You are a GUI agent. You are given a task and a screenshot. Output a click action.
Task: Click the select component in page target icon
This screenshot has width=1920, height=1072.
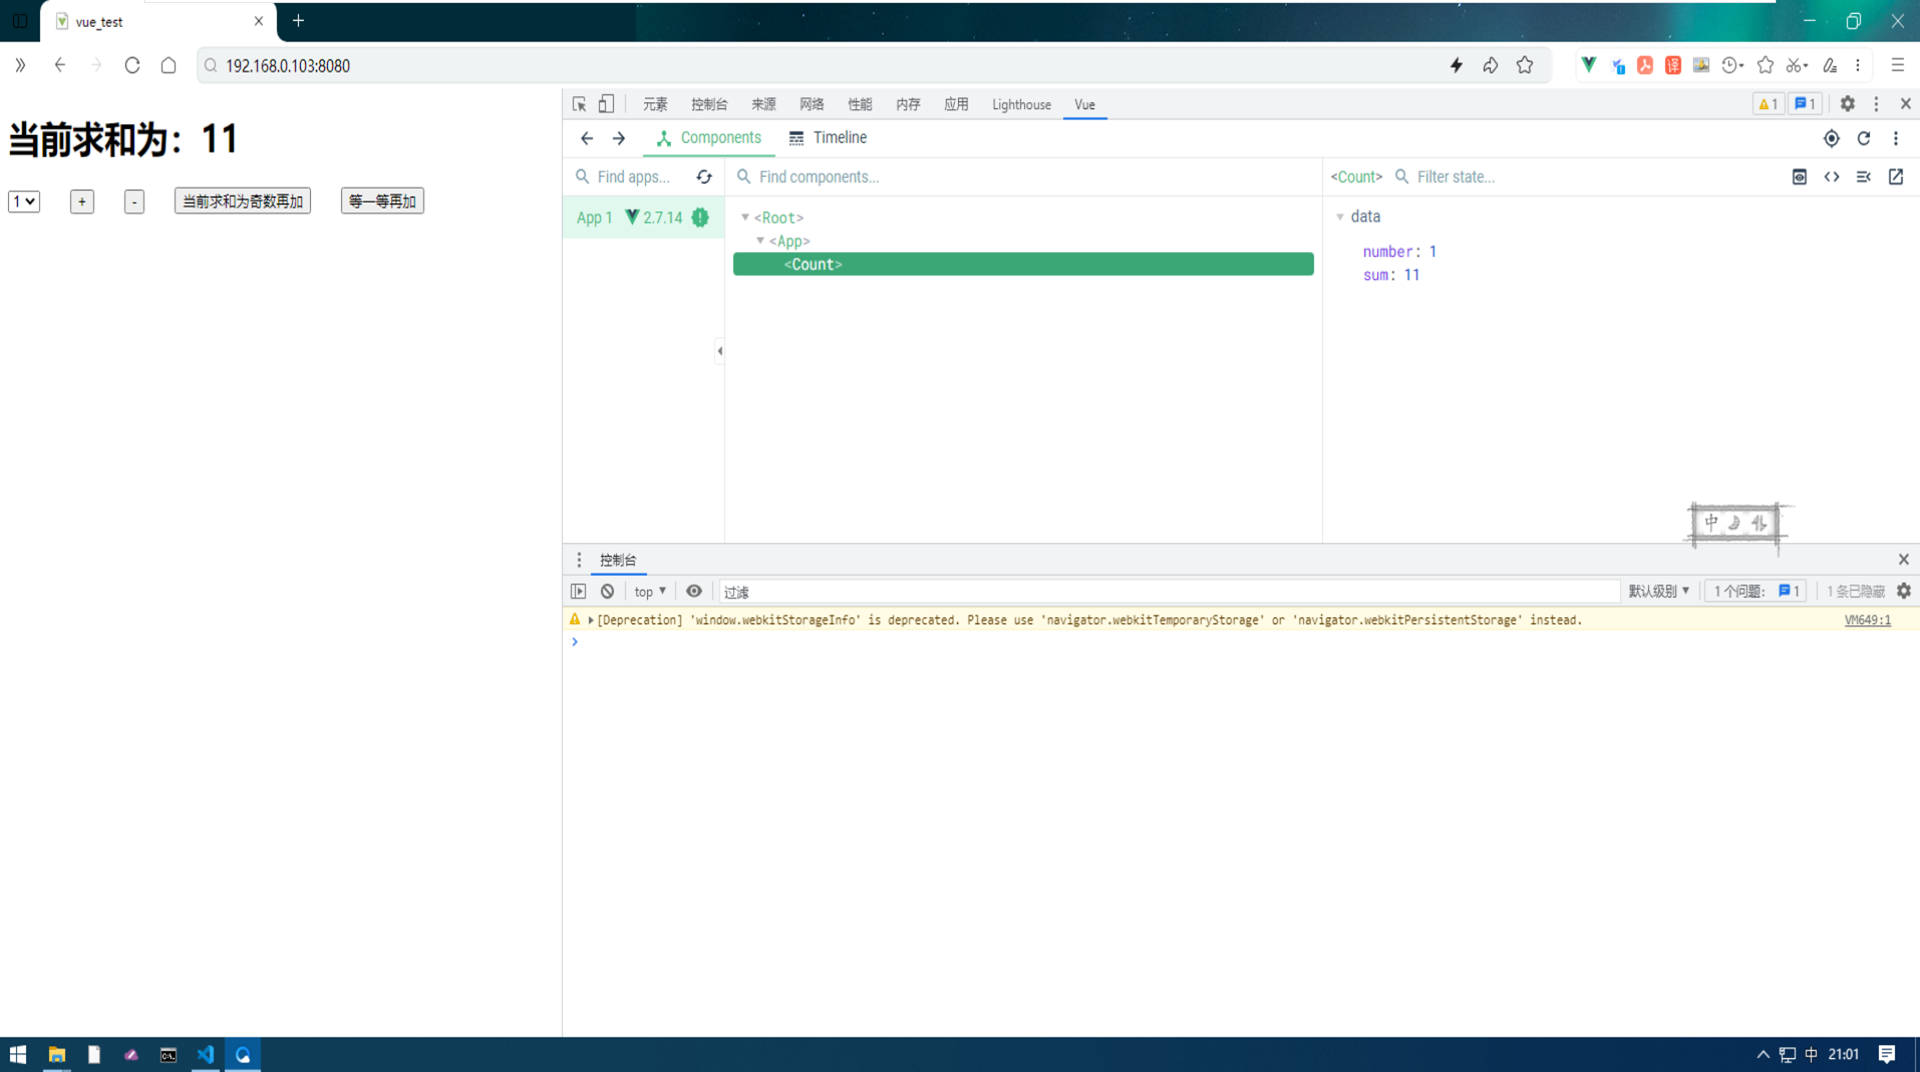coord(1831,138)
